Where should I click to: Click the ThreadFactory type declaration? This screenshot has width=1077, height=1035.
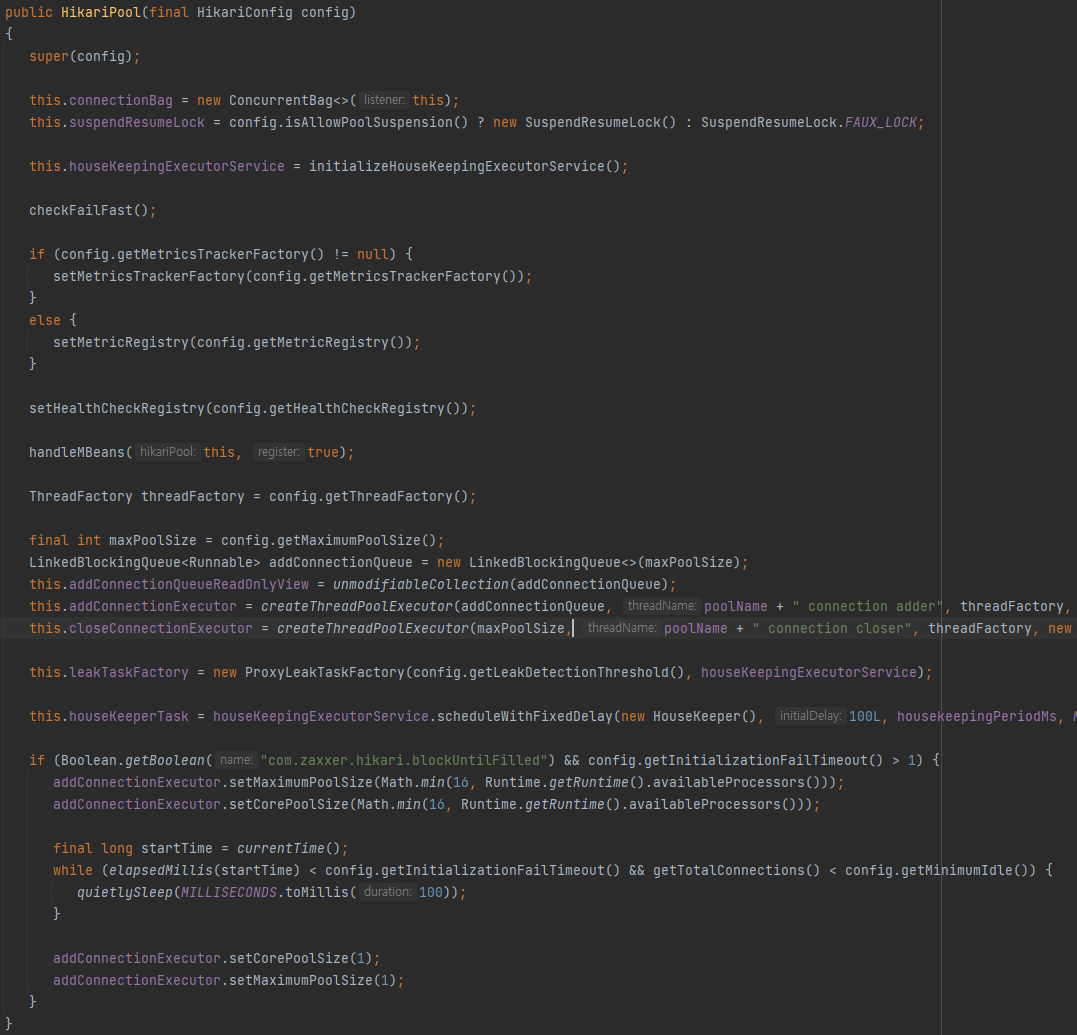click(x=80, y=496)
